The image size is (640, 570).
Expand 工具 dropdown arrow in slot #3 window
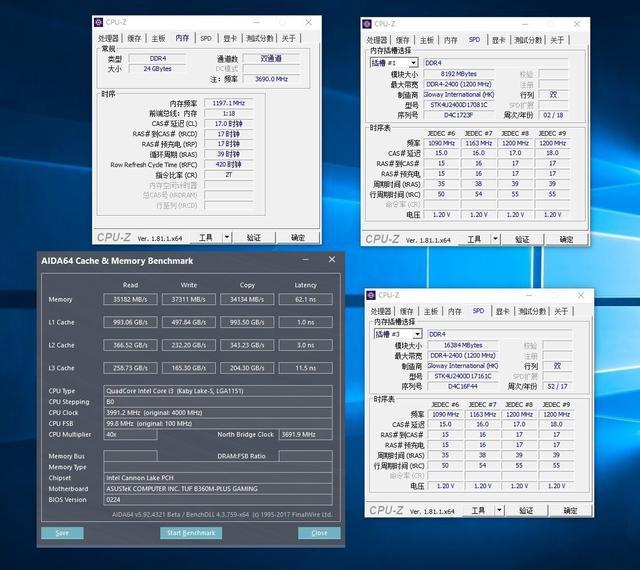coord(499,510)
